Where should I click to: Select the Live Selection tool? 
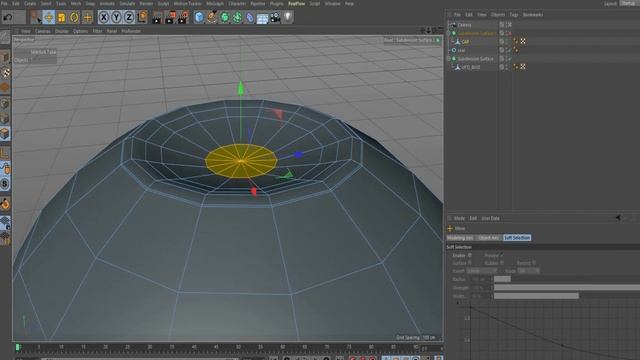(x=36, y=18)
